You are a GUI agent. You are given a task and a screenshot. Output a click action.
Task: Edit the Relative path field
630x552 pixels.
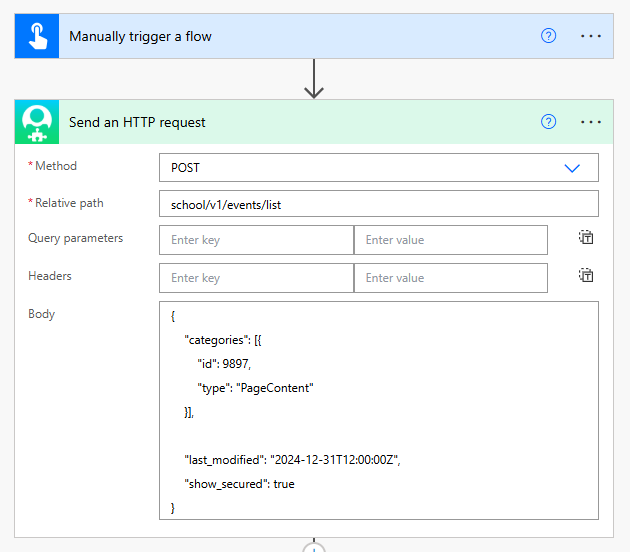(x=378, y=204)
